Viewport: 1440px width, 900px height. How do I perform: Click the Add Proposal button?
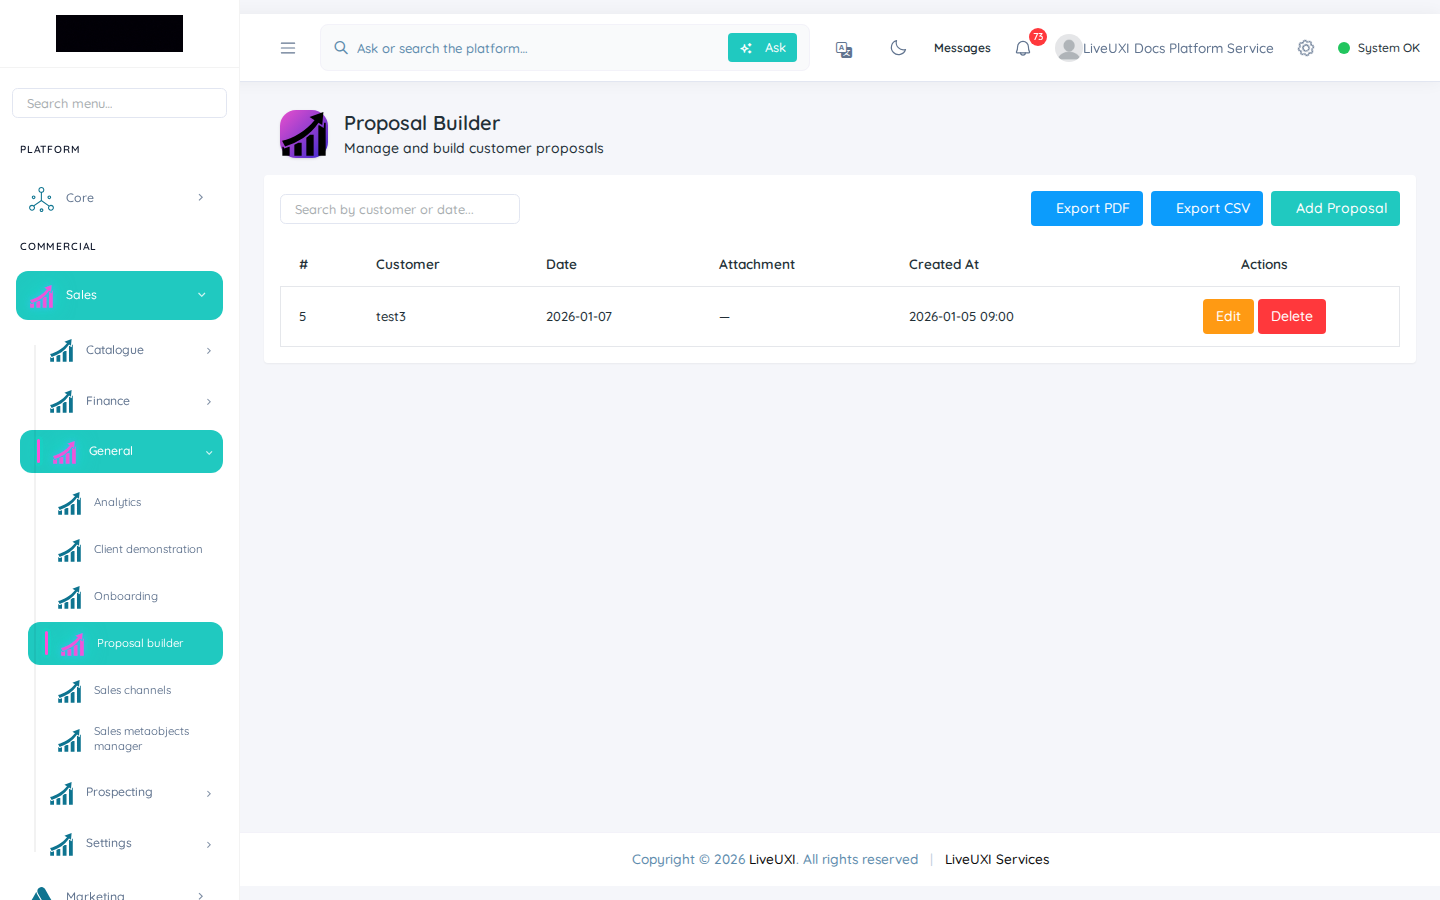point(1335,208)
